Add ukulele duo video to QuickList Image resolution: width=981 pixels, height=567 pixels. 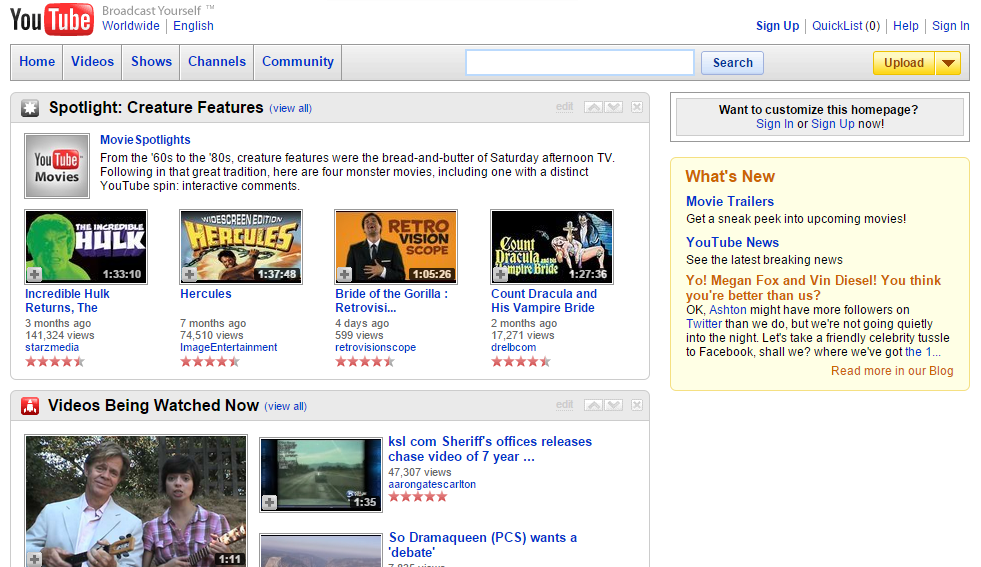34,559
